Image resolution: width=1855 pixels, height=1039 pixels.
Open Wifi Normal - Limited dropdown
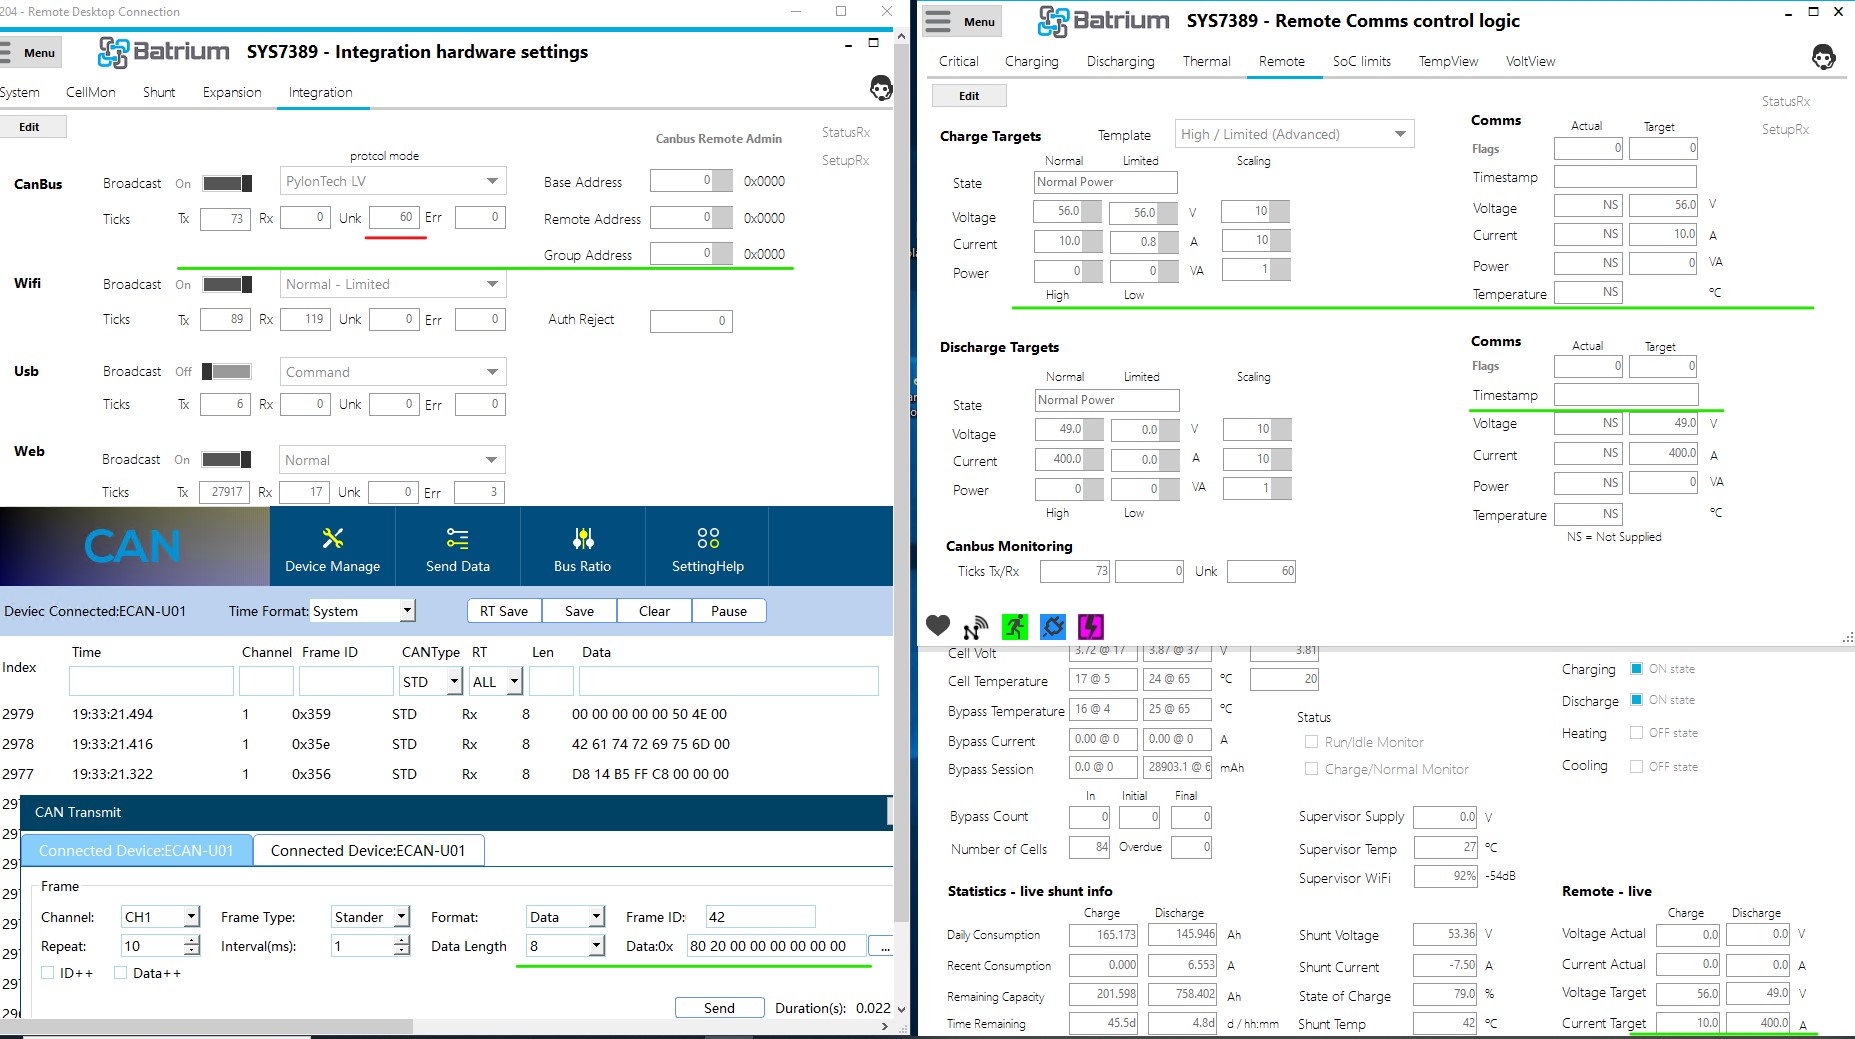(393, 284)
